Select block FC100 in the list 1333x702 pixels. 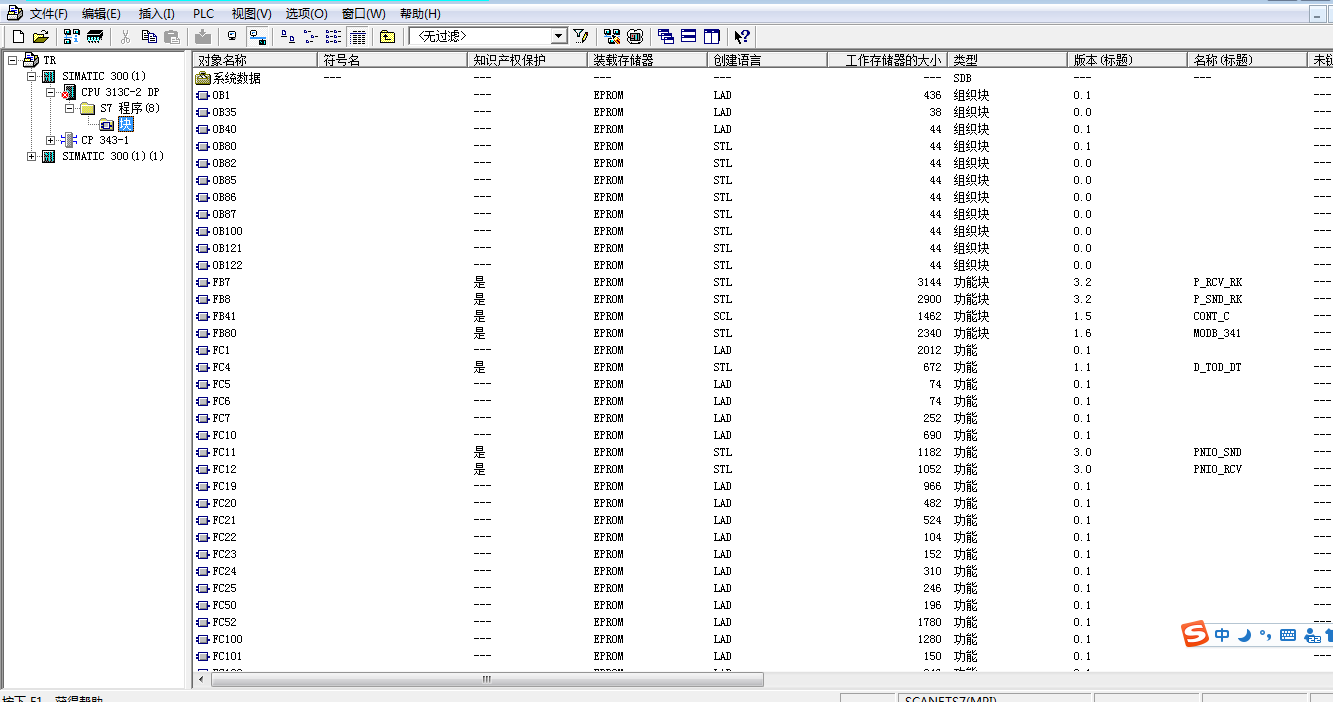[227, 639]
